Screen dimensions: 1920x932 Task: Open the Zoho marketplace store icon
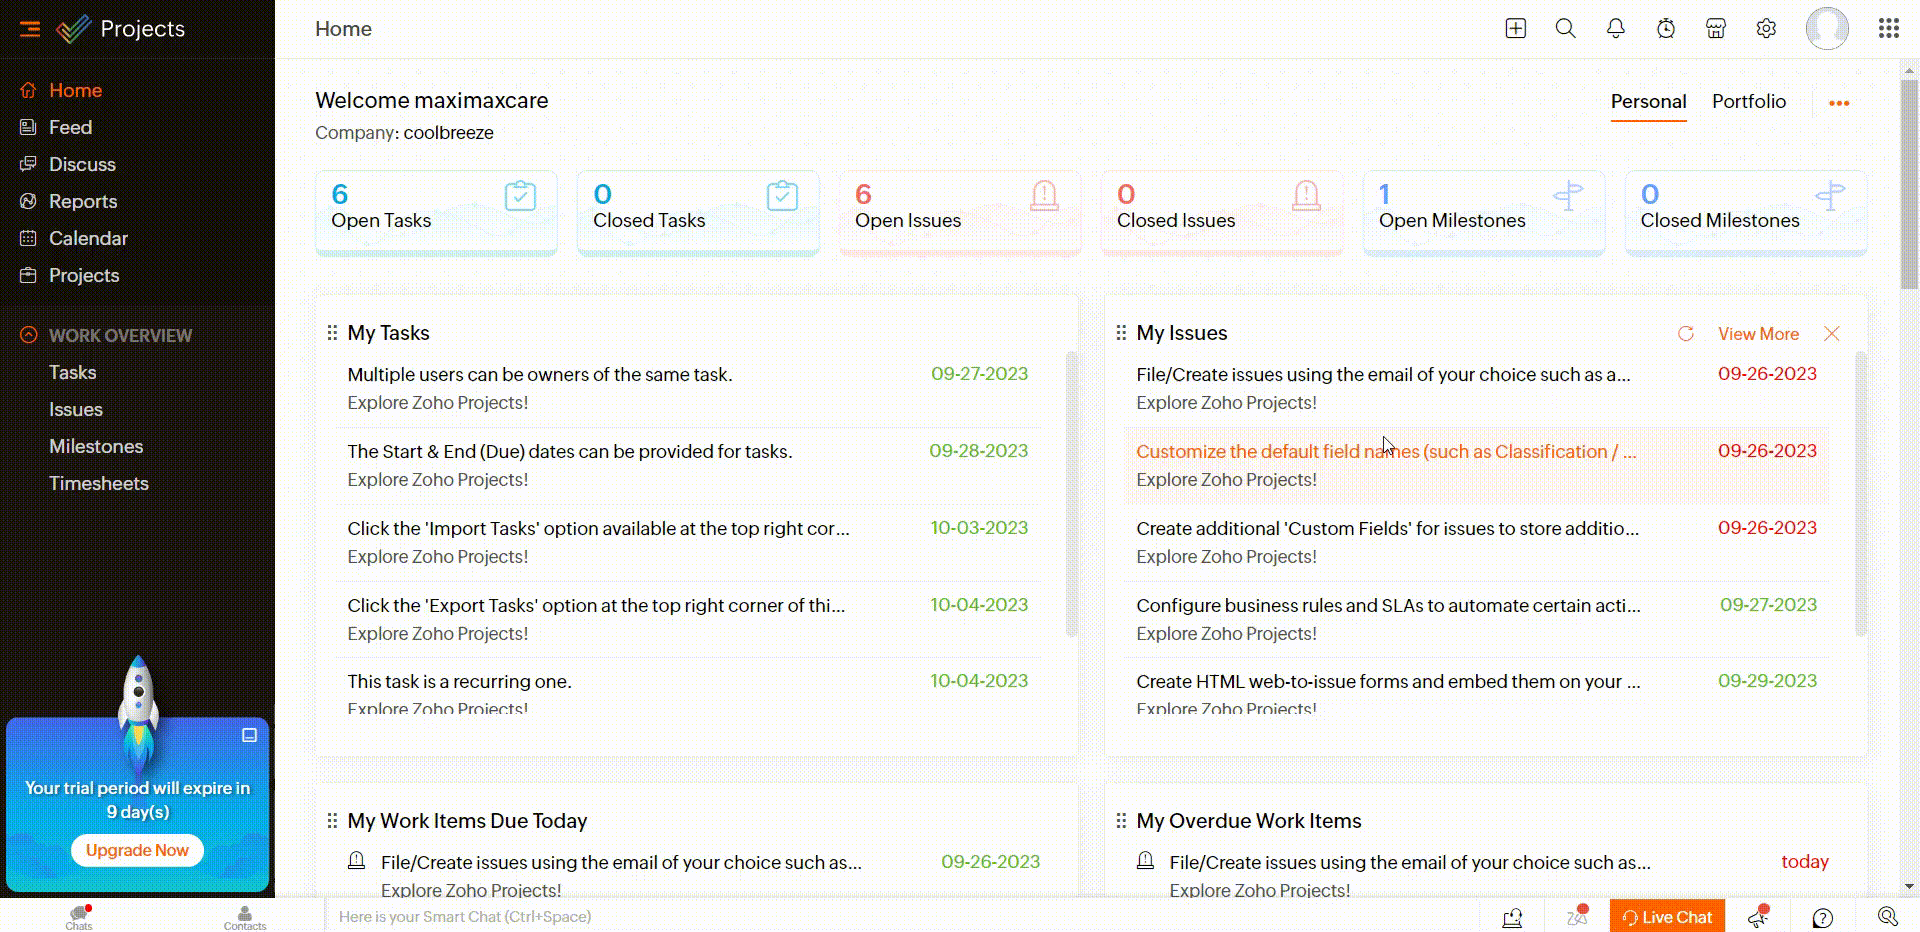1716,28
